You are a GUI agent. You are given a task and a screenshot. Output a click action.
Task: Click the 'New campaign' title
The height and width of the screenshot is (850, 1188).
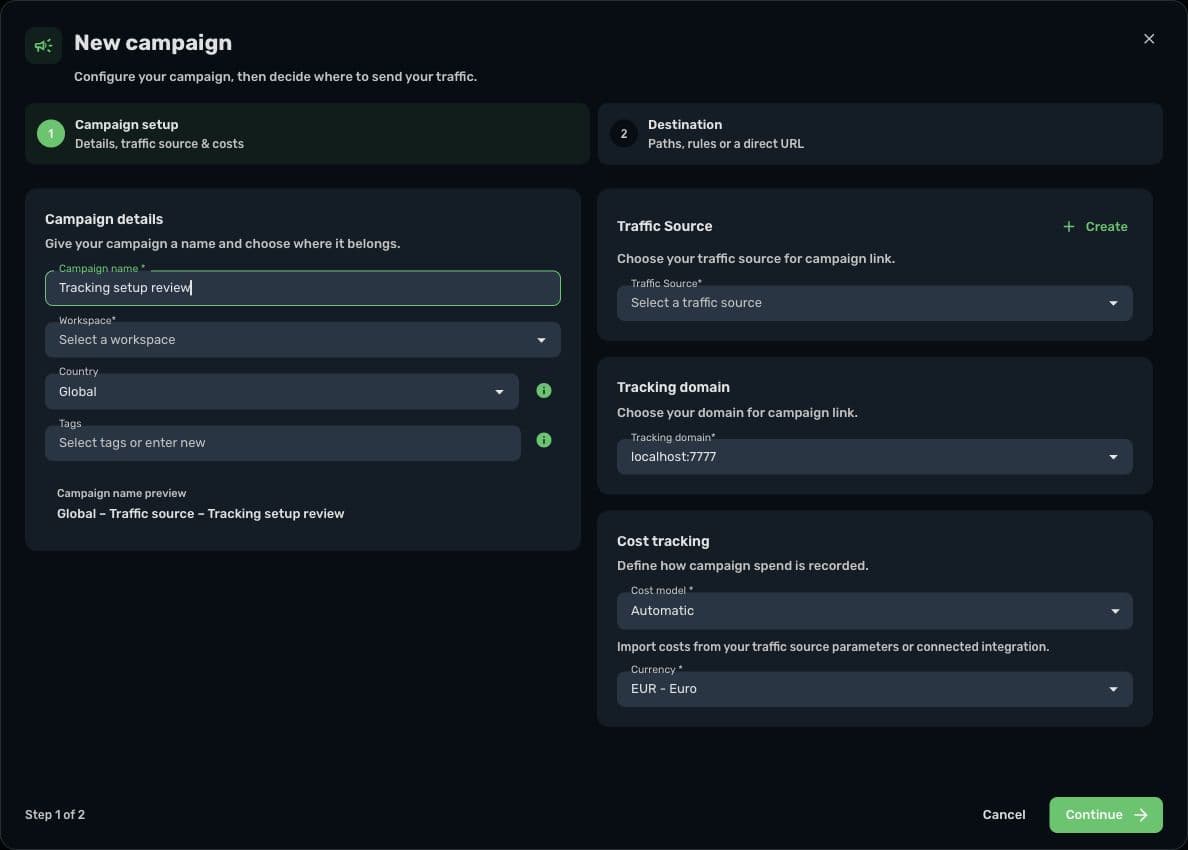click(153, 42)
